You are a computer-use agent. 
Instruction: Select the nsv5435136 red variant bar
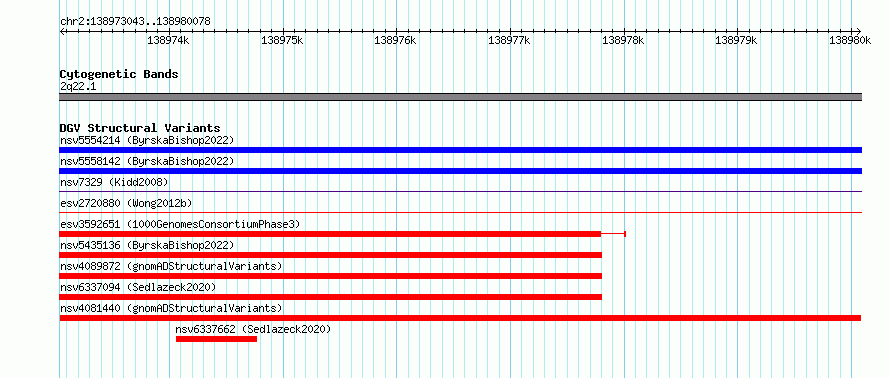point(330,255)
